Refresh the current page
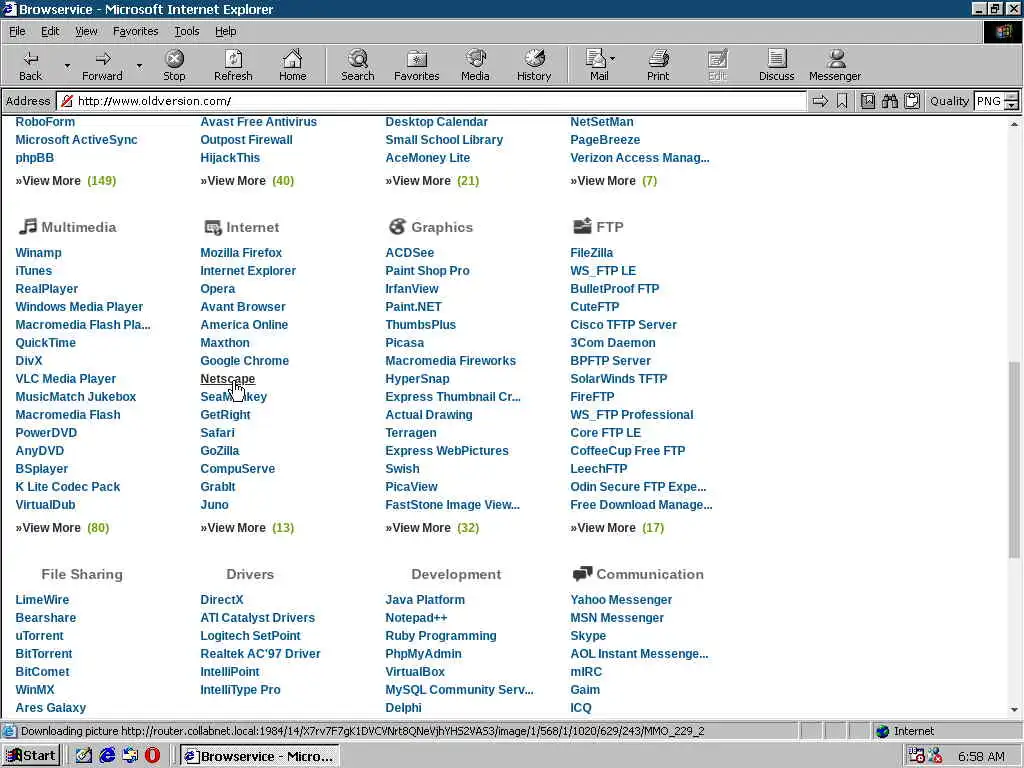1024x768 pixels. click(233, 65)
